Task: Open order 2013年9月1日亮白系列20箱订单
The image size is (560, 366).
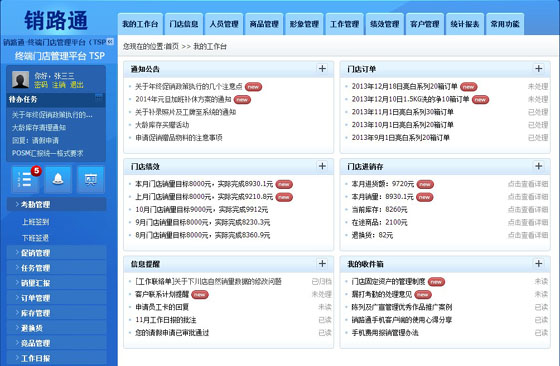Action: coord(401,137)
